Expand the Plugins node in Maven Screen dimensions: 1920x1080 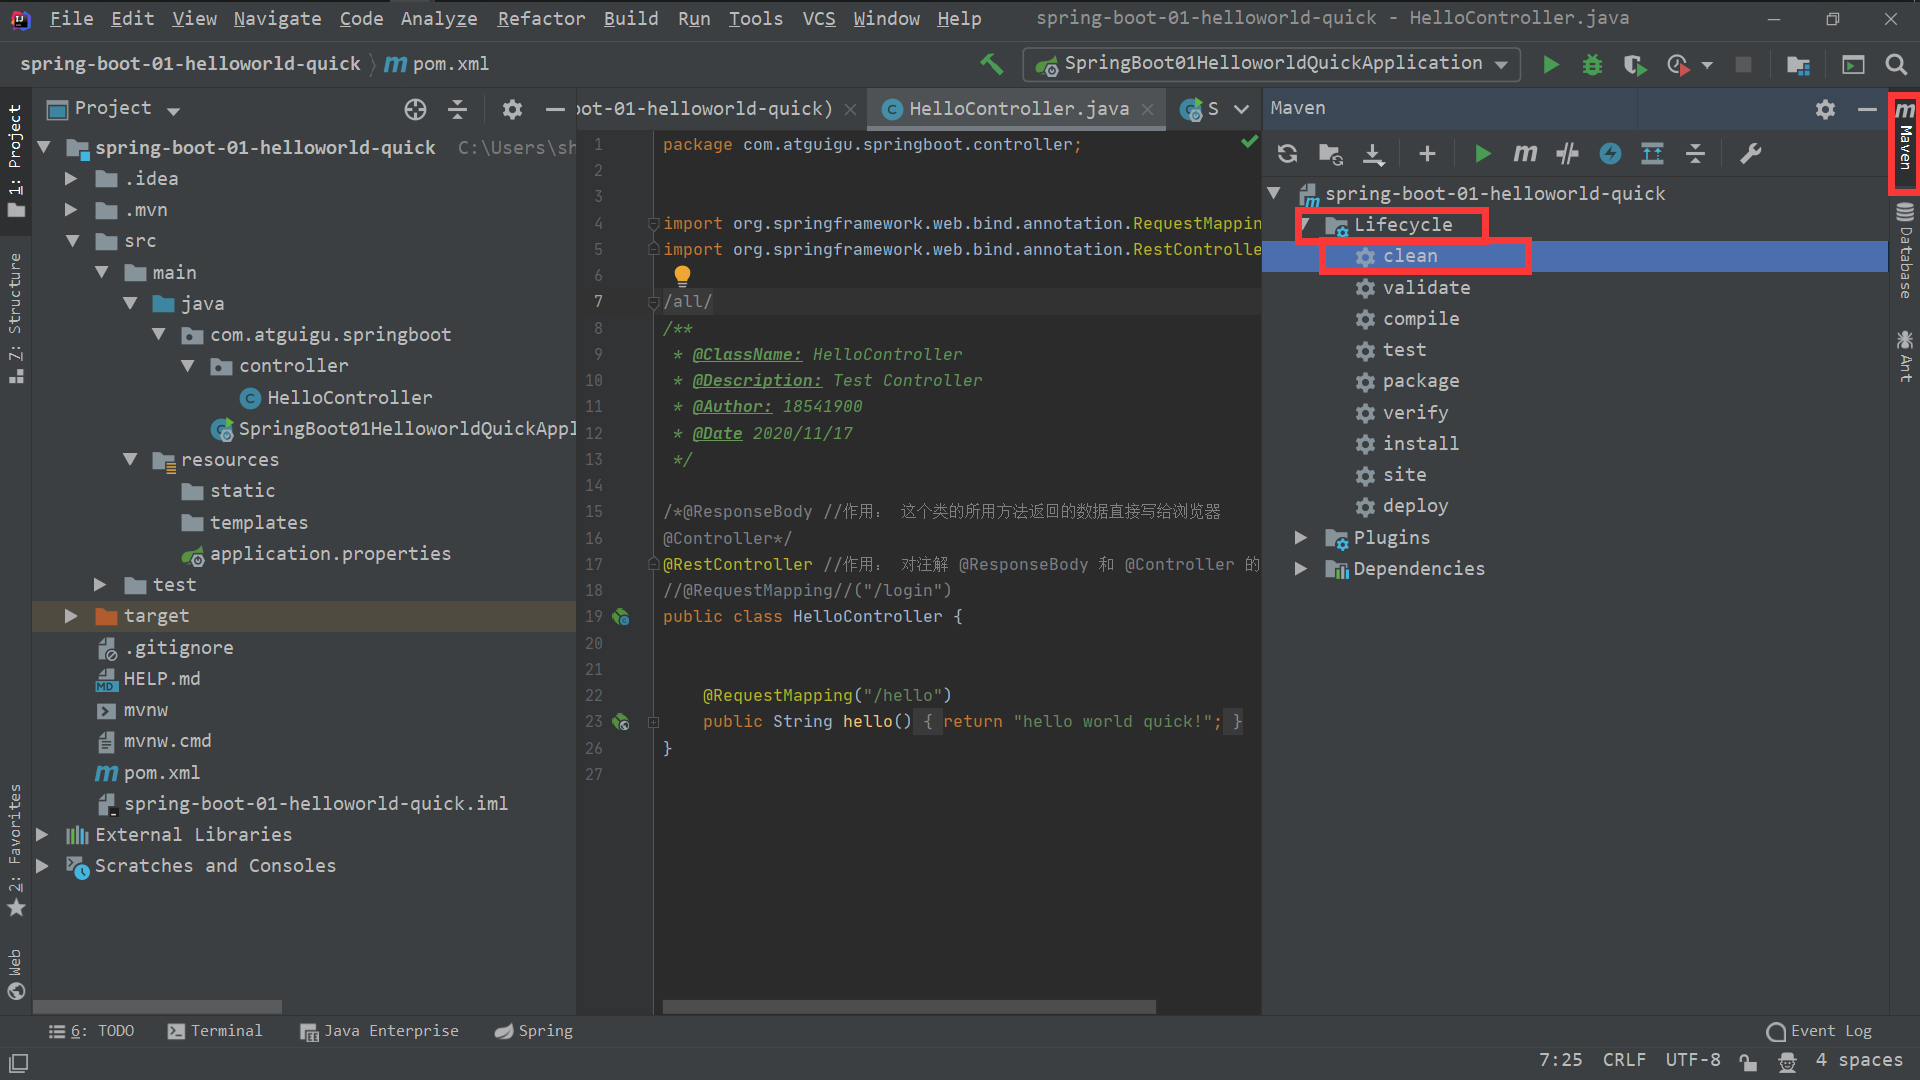1300,538
